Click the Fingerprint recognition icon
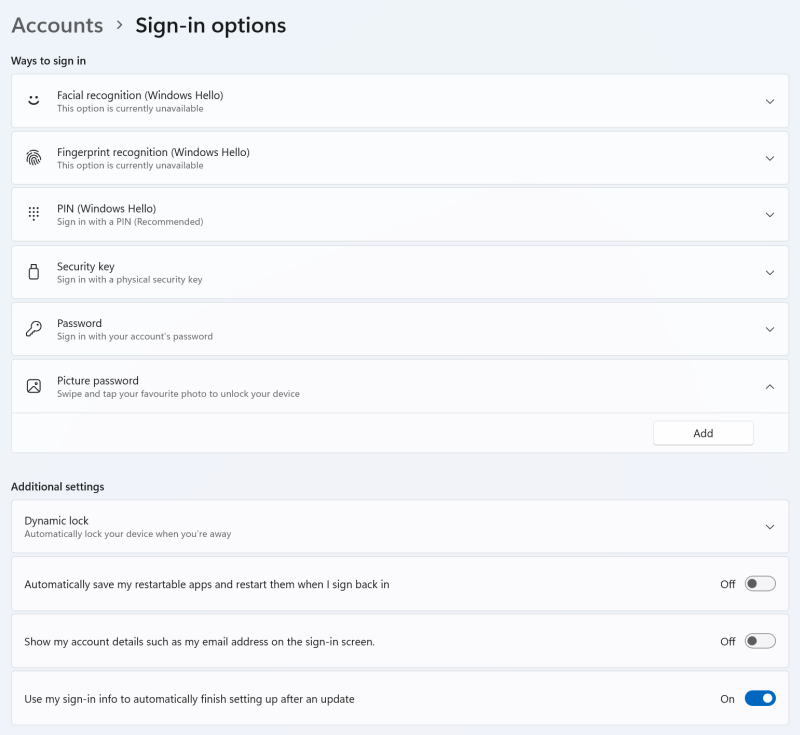Screen dimensions: 800x735 (x=33, y=158)
